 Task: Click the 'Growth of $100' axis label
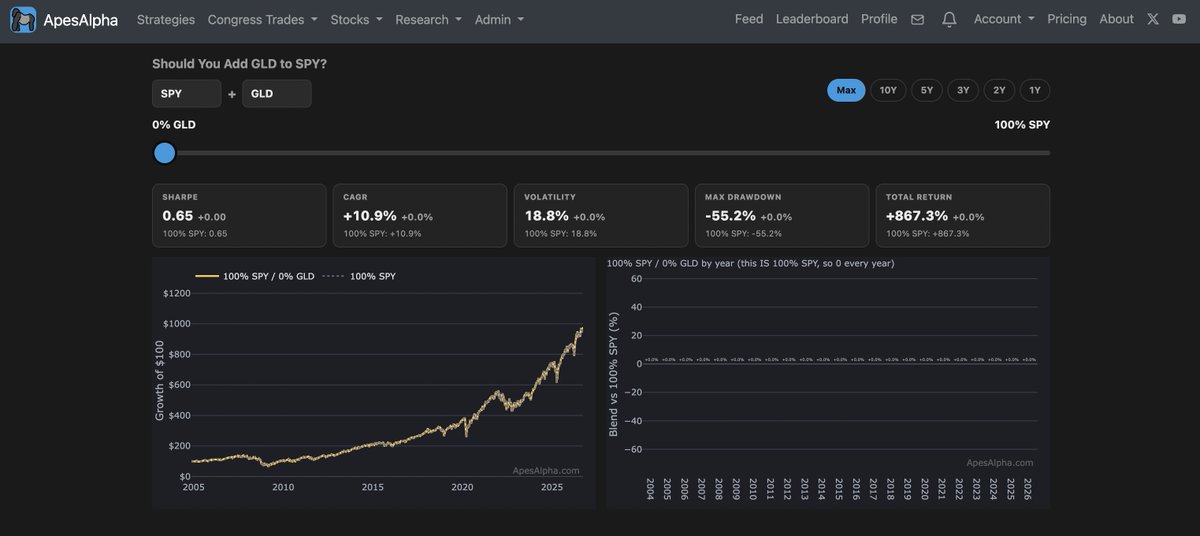coord(159,380)
